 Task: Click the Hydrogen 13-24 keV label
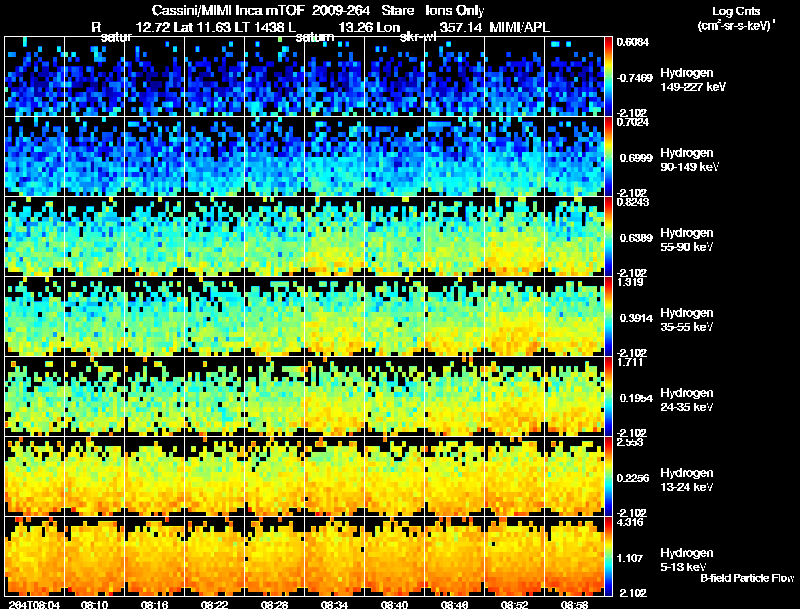pyautogui.click(x=686, y=480)
